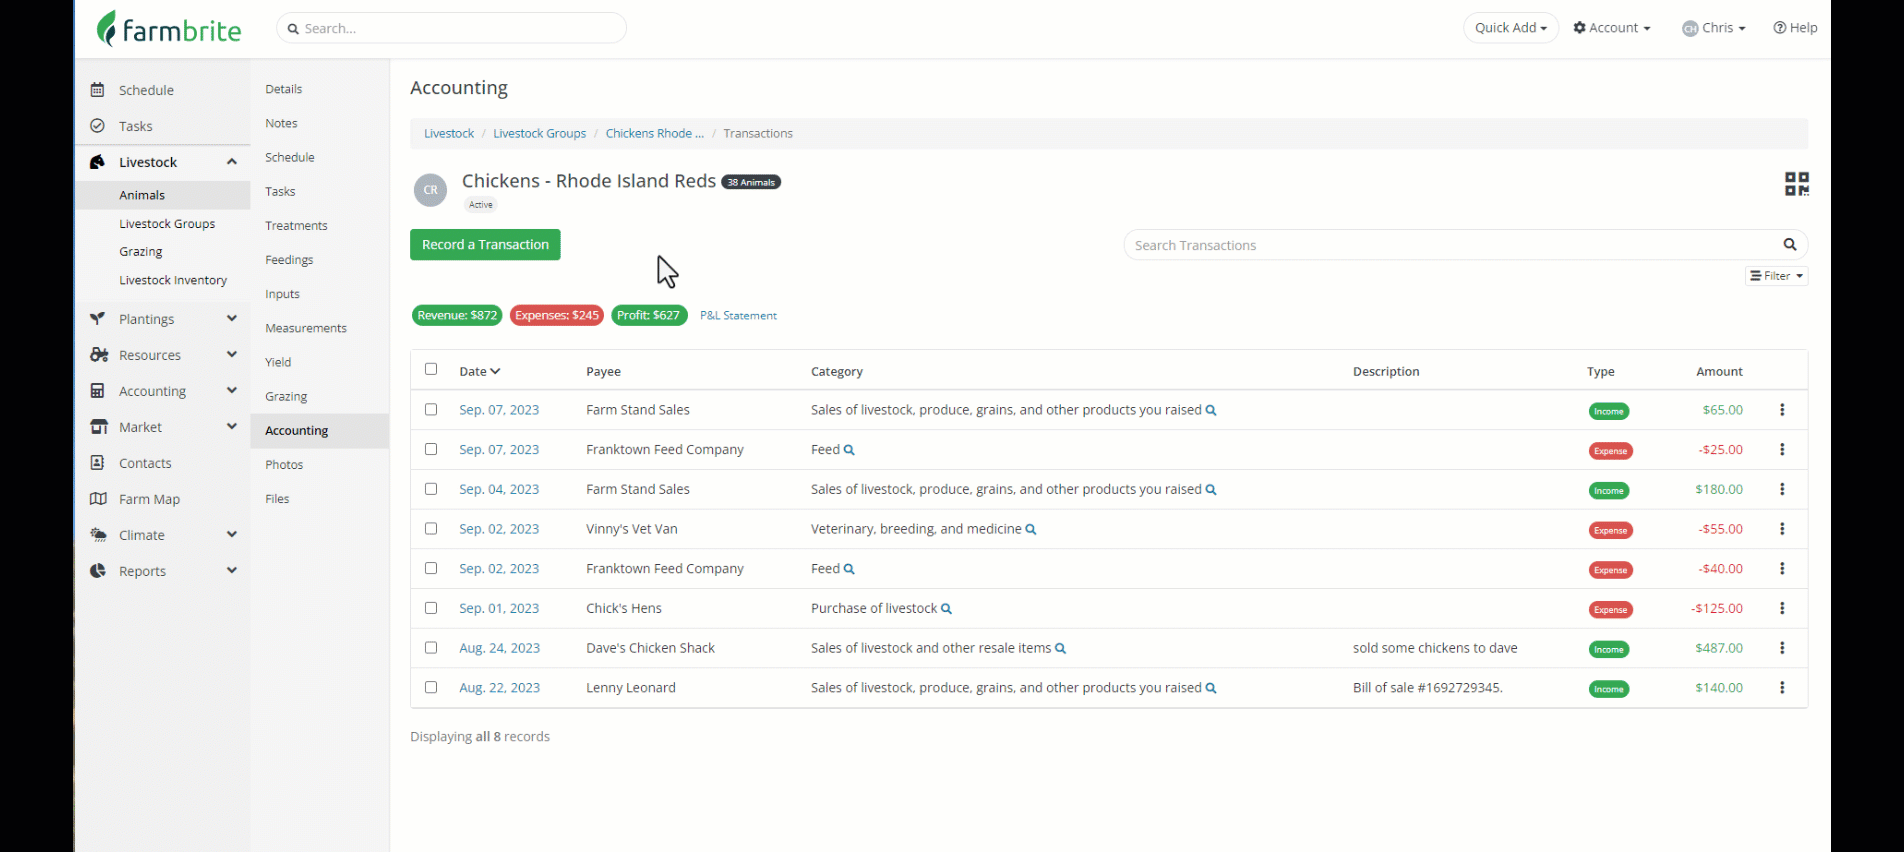
Task: Click Record a Transaction button
Action: coord(485,245)
